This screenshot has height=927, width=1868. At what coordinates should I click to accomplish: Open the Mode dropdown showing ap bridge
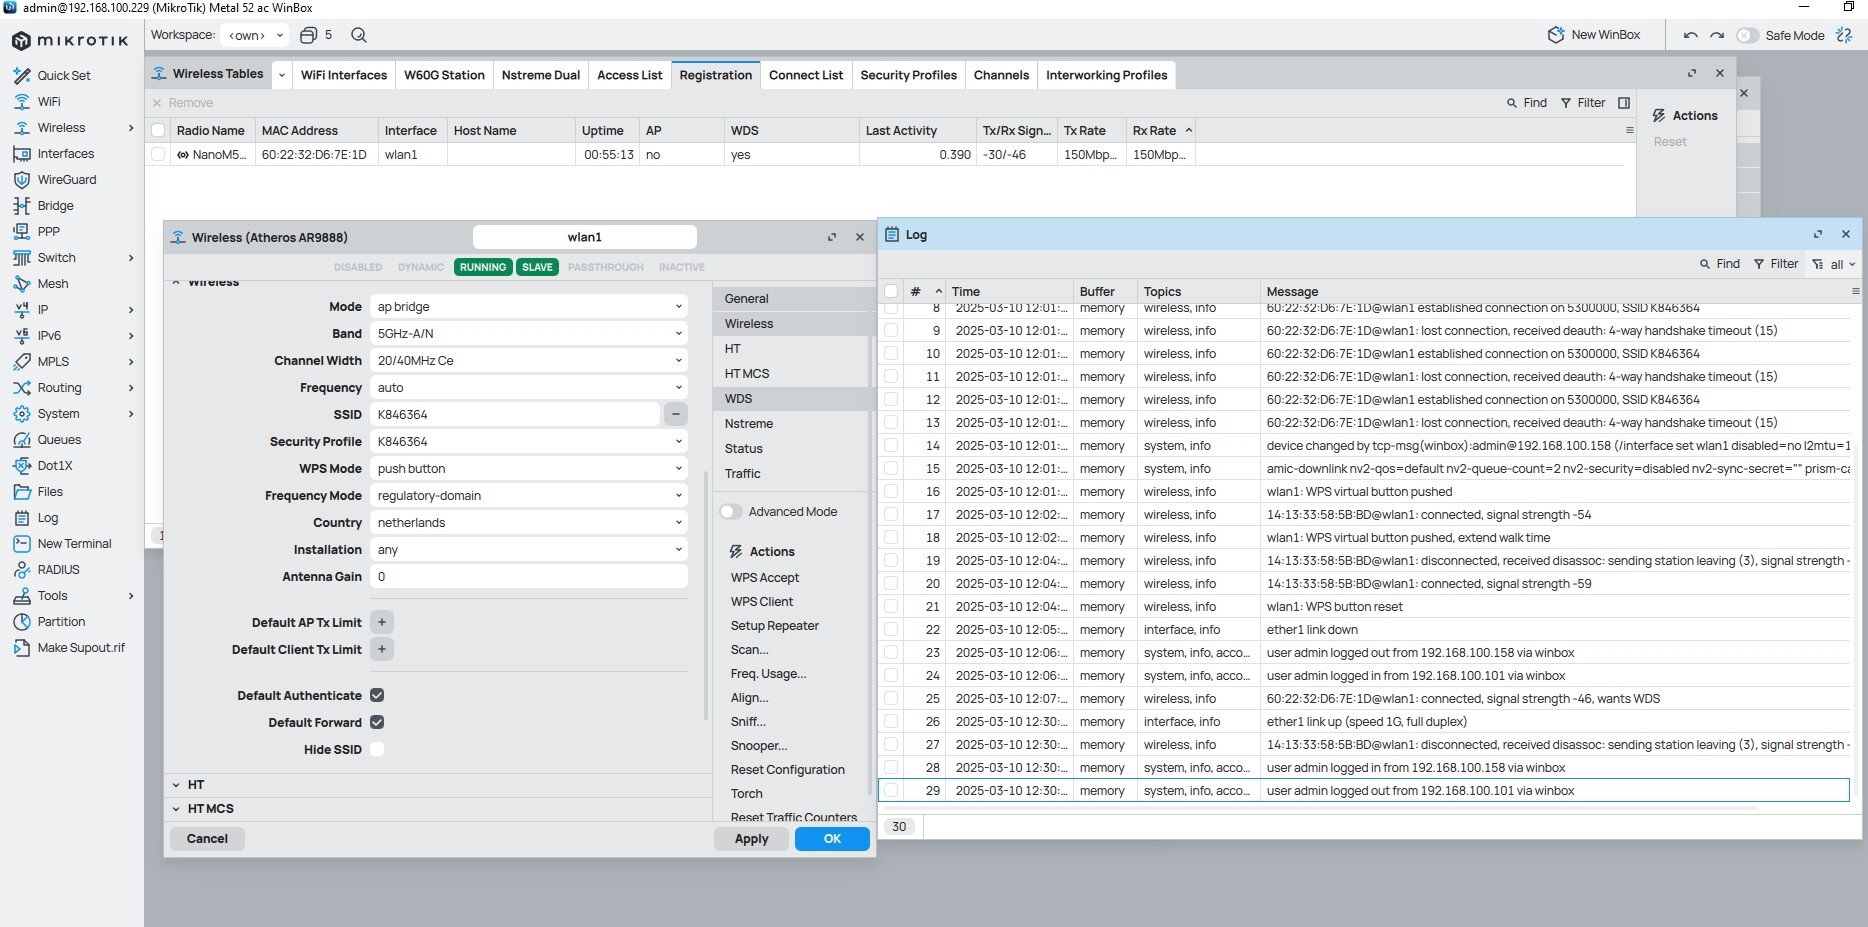[528, 307]
